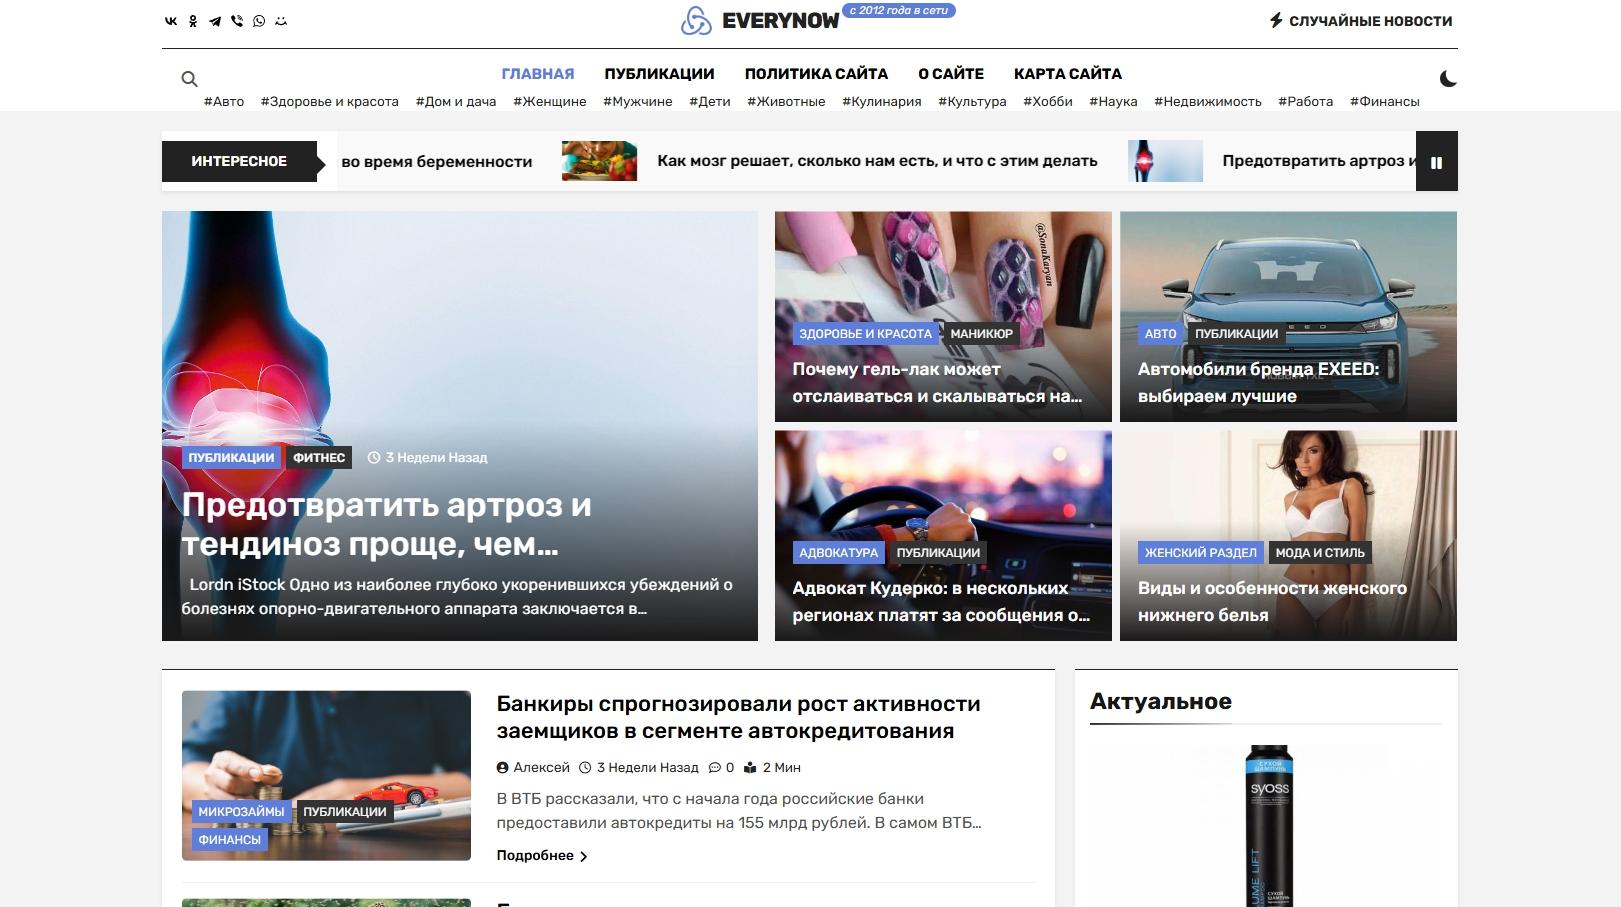Click the Маникюр category tag
Viewport: 1621px width, 907px height.
tap(981, 334)
